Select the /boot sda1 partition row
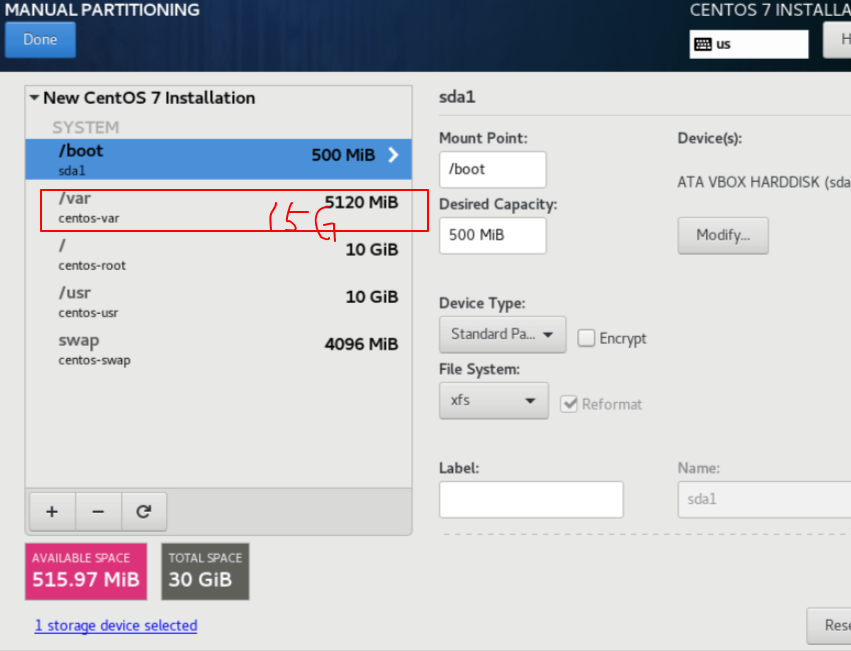Viewport: 851px width, 651px height. coord(218,159)
